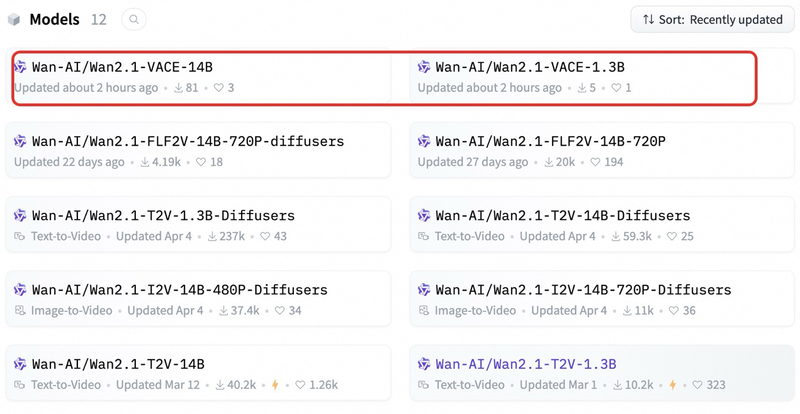Viewport: 800px width, 414px height.
Task: Click the download icon on Wan2.1-VACE-1.3B
Action: pos(583,88)
